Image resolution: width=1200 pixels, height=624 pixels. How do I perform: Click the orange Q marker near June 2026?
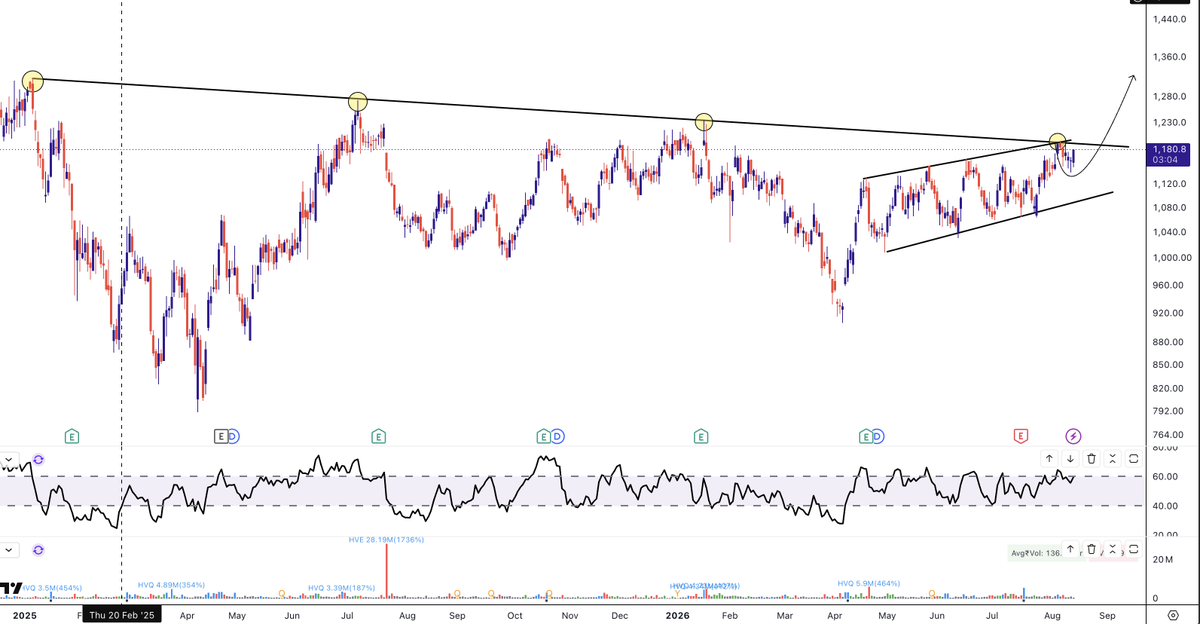[931, 594]
